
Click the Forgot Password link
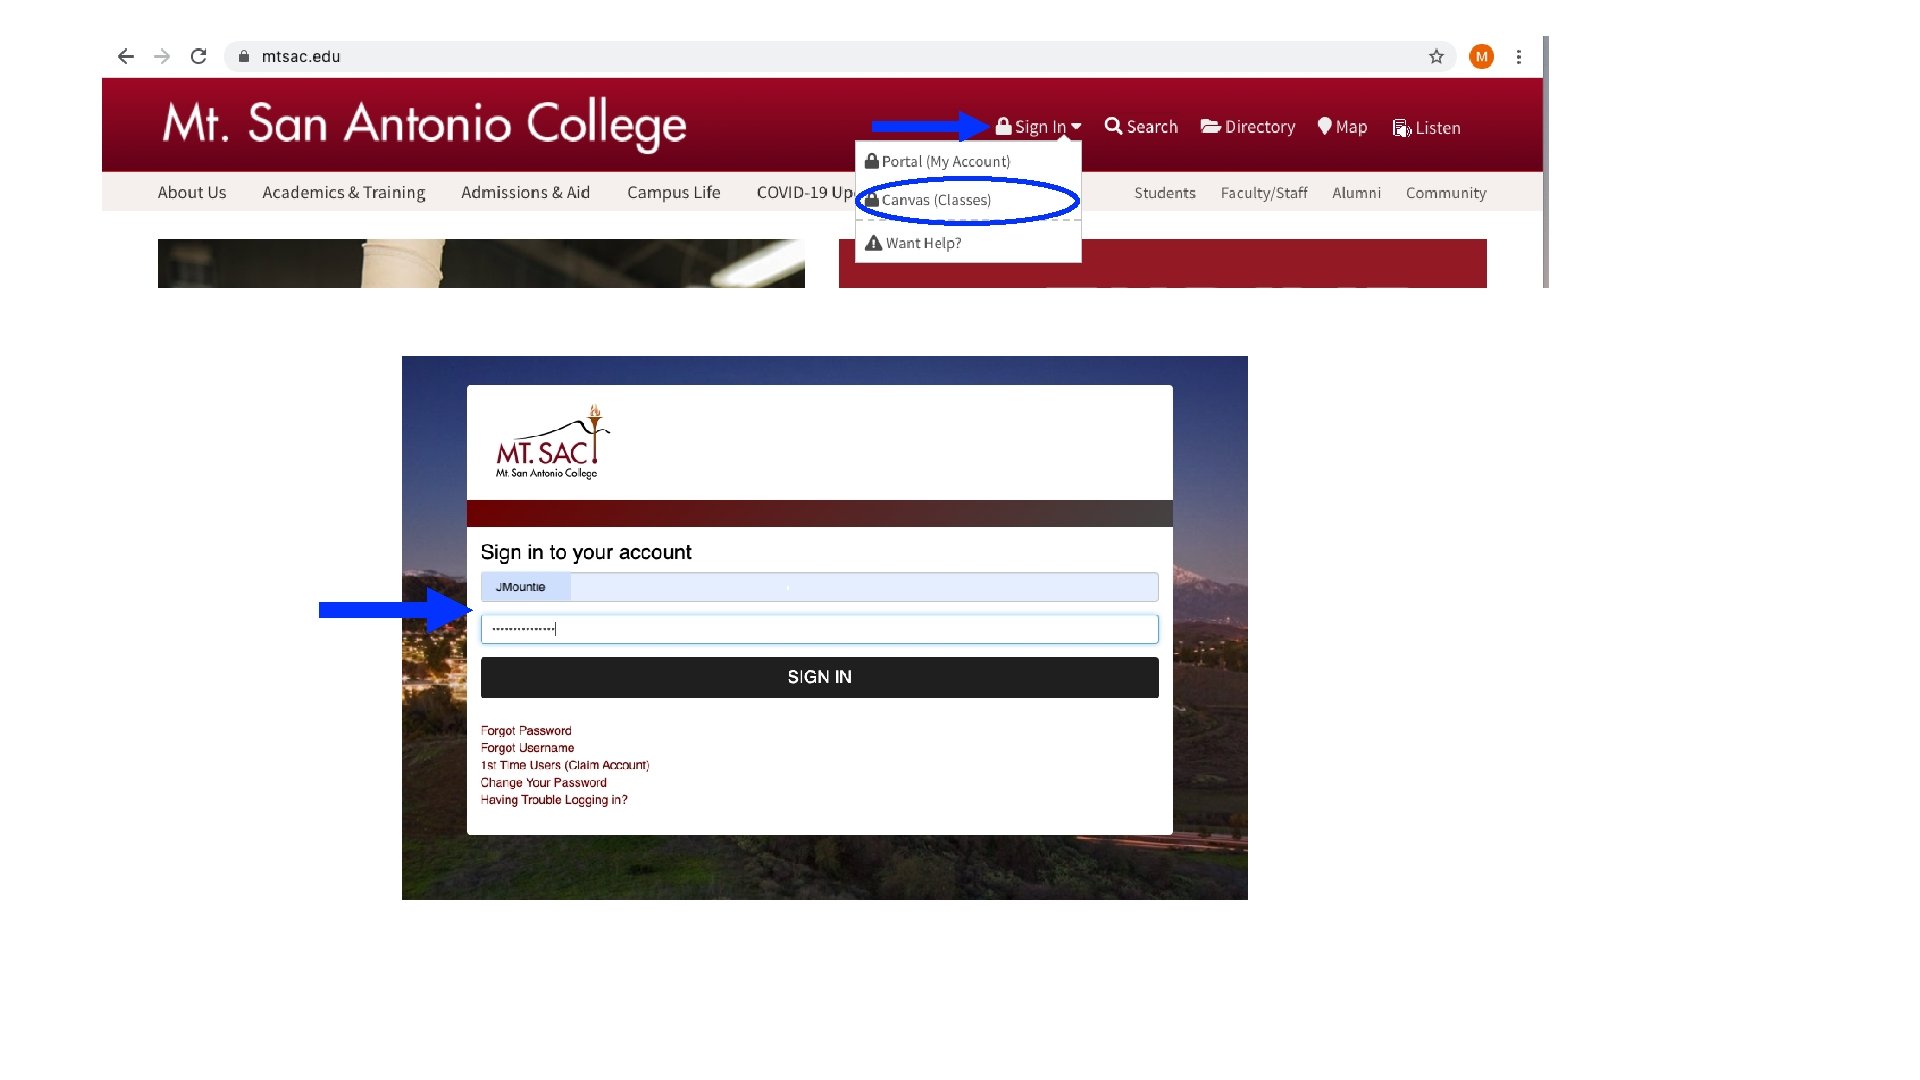point(526,731)
